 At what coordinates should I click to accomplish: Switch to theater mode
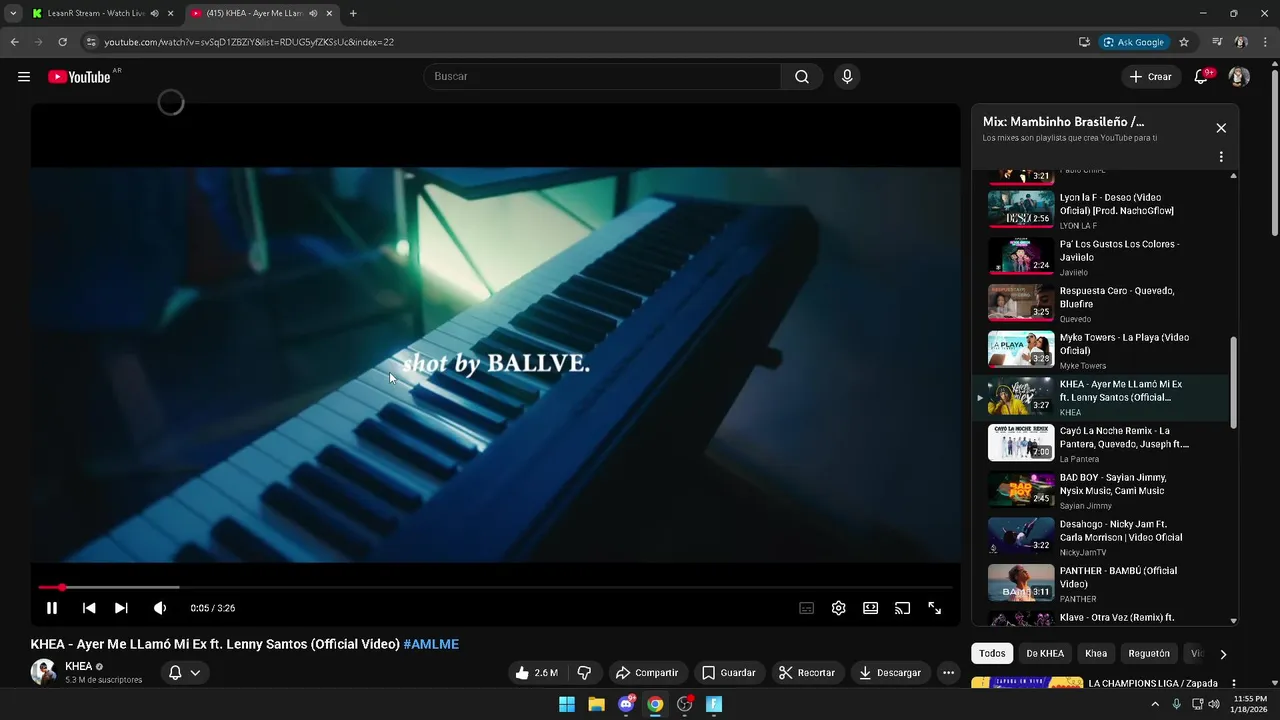point(871,608)
